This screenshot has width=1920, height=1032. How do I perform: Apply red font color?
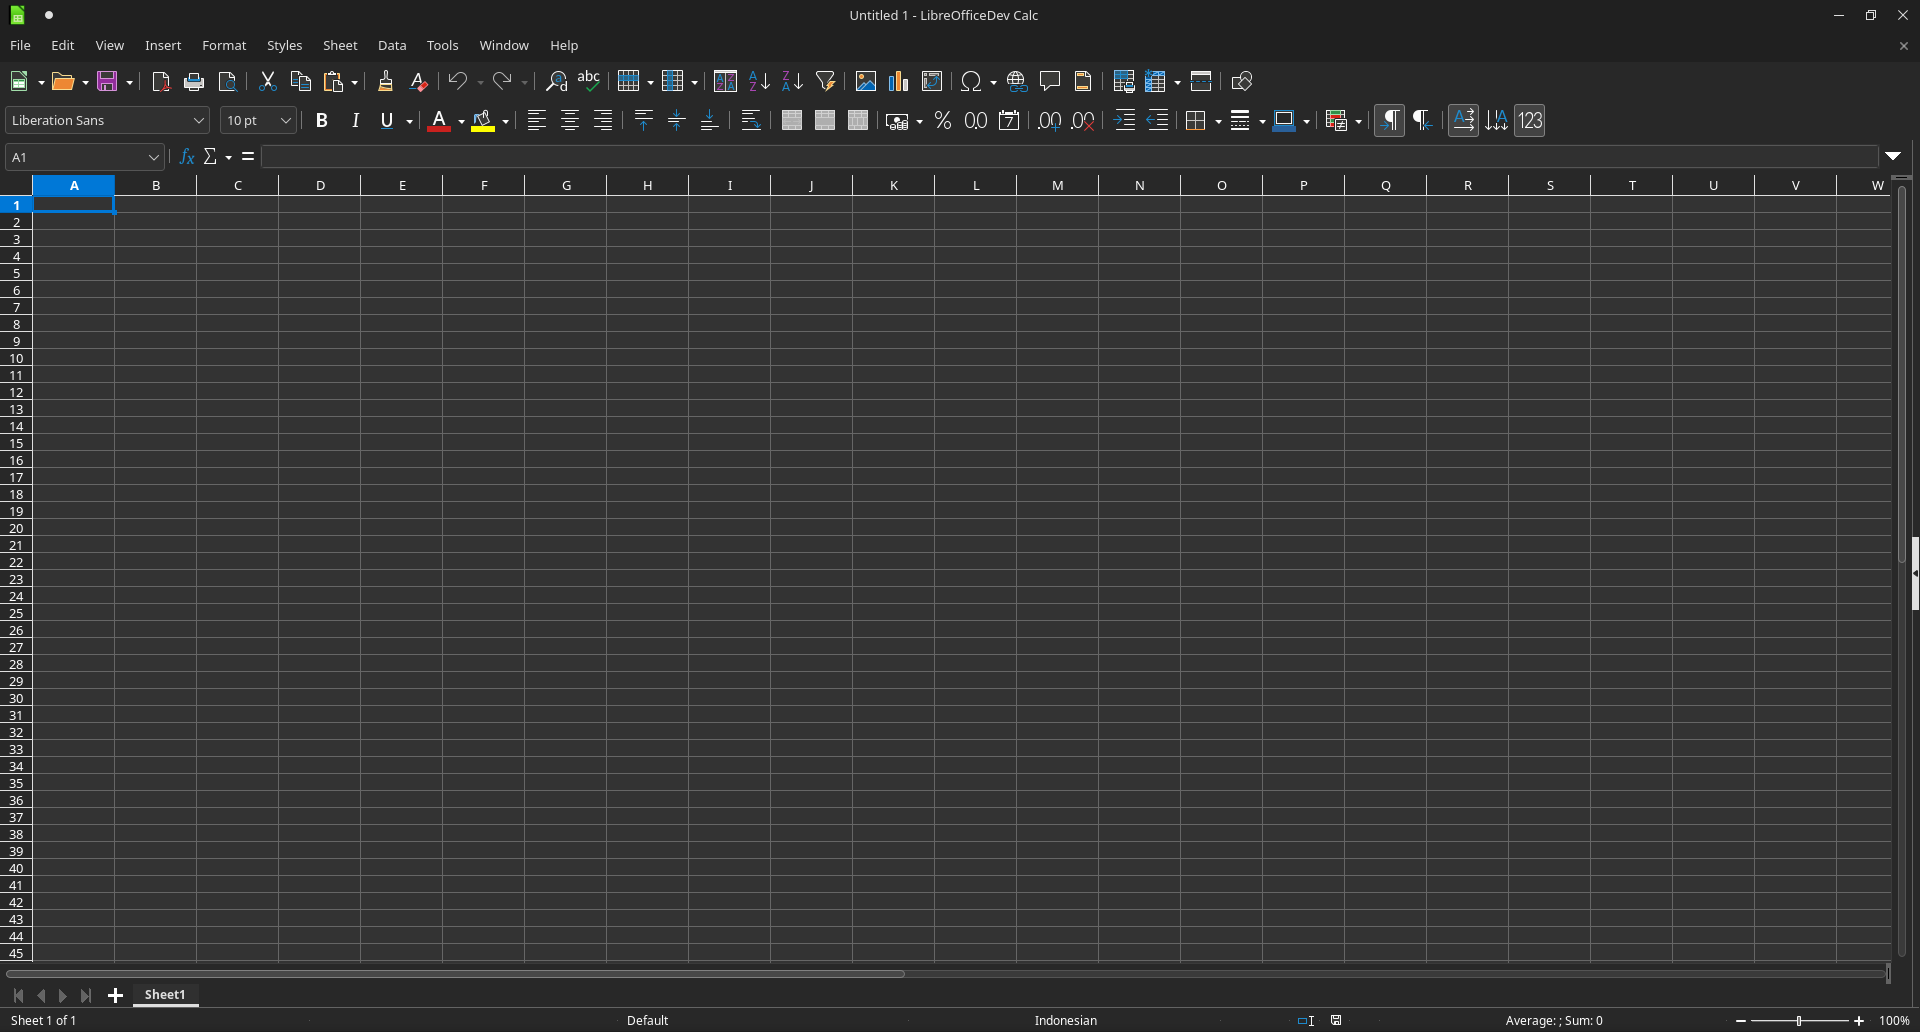point(439,121)
